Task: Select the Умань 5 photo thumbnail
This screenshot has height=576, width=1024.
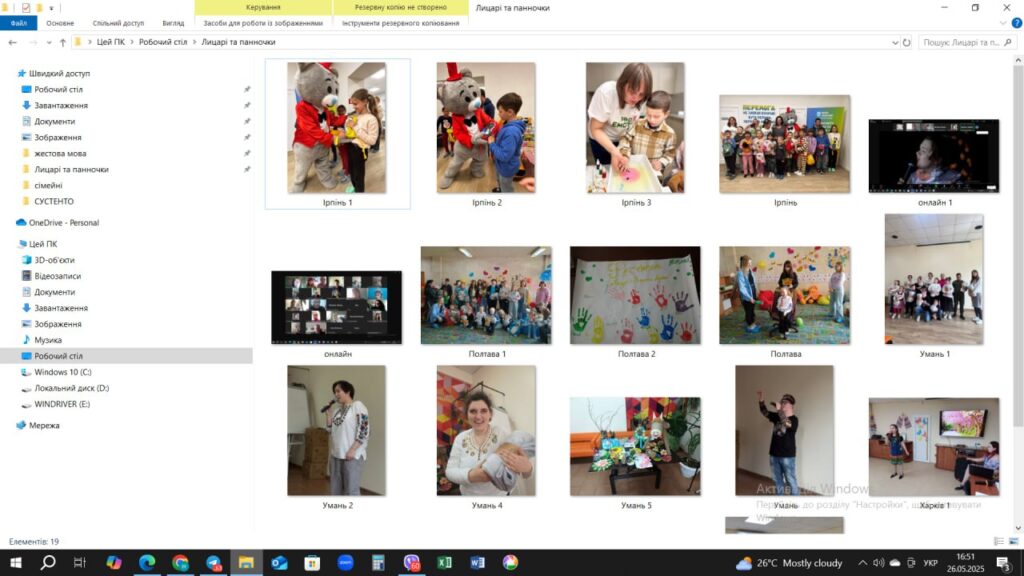Action: point(635,447)
